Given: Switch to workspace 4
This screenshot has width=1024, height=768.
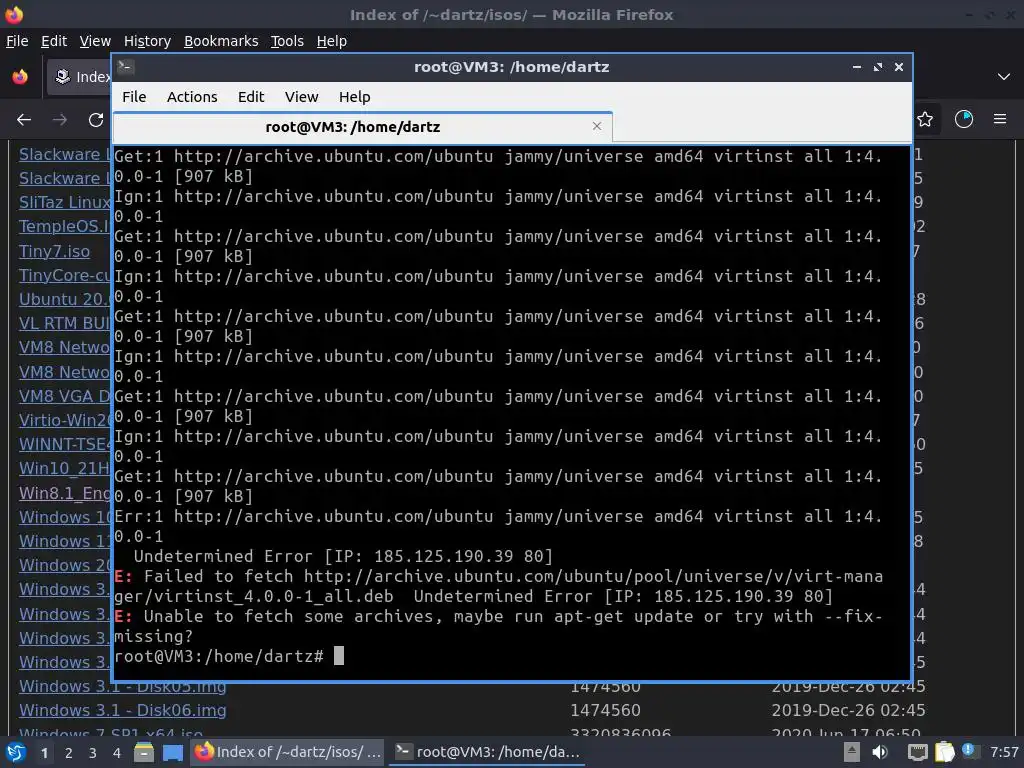Looking at the screenshot, I should pos(117,753).
